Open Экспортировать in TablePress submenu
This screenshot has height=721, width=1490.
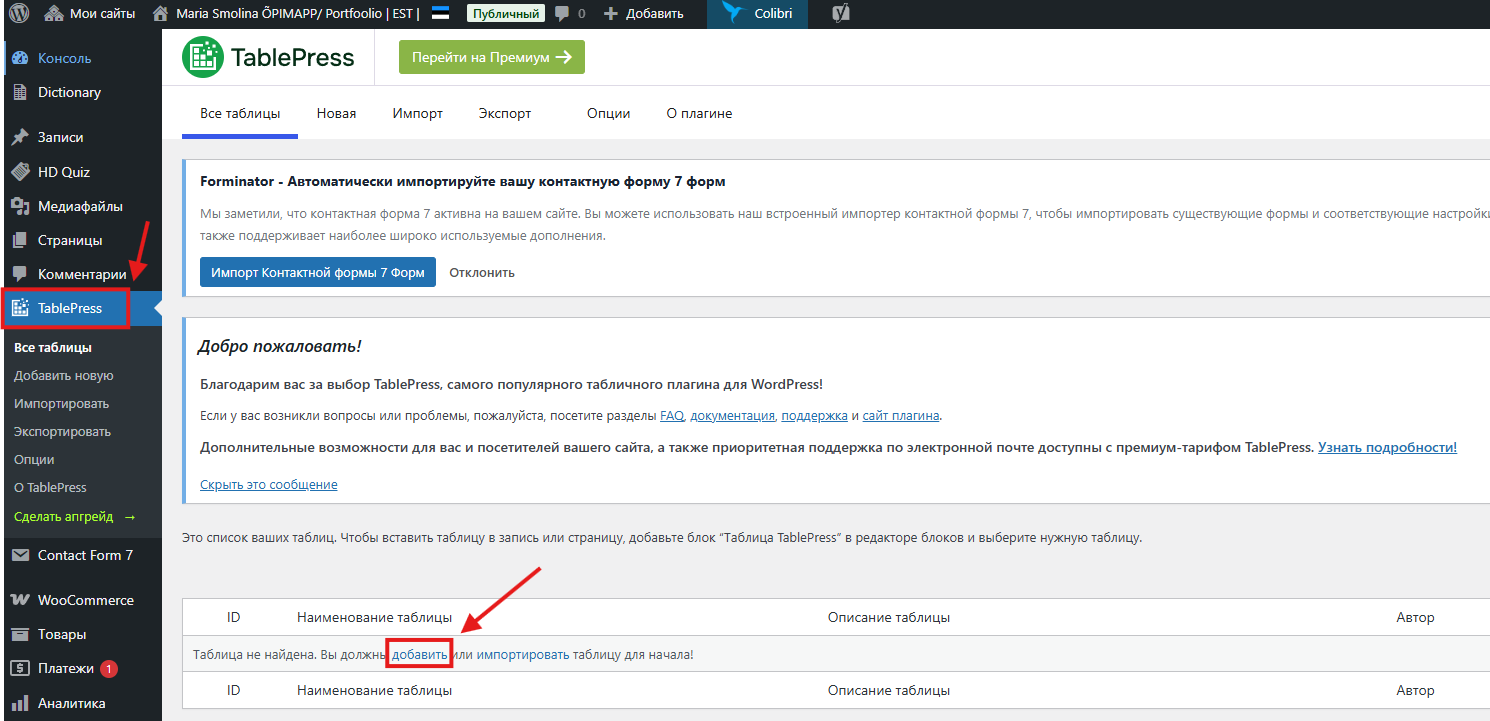[63, 432]
